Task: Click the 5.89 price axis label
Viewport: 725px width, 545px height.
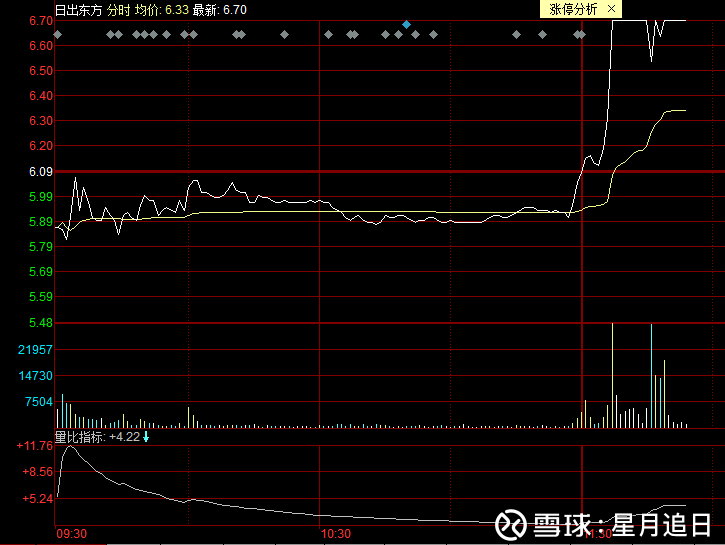Action: (x=41, y=221)
